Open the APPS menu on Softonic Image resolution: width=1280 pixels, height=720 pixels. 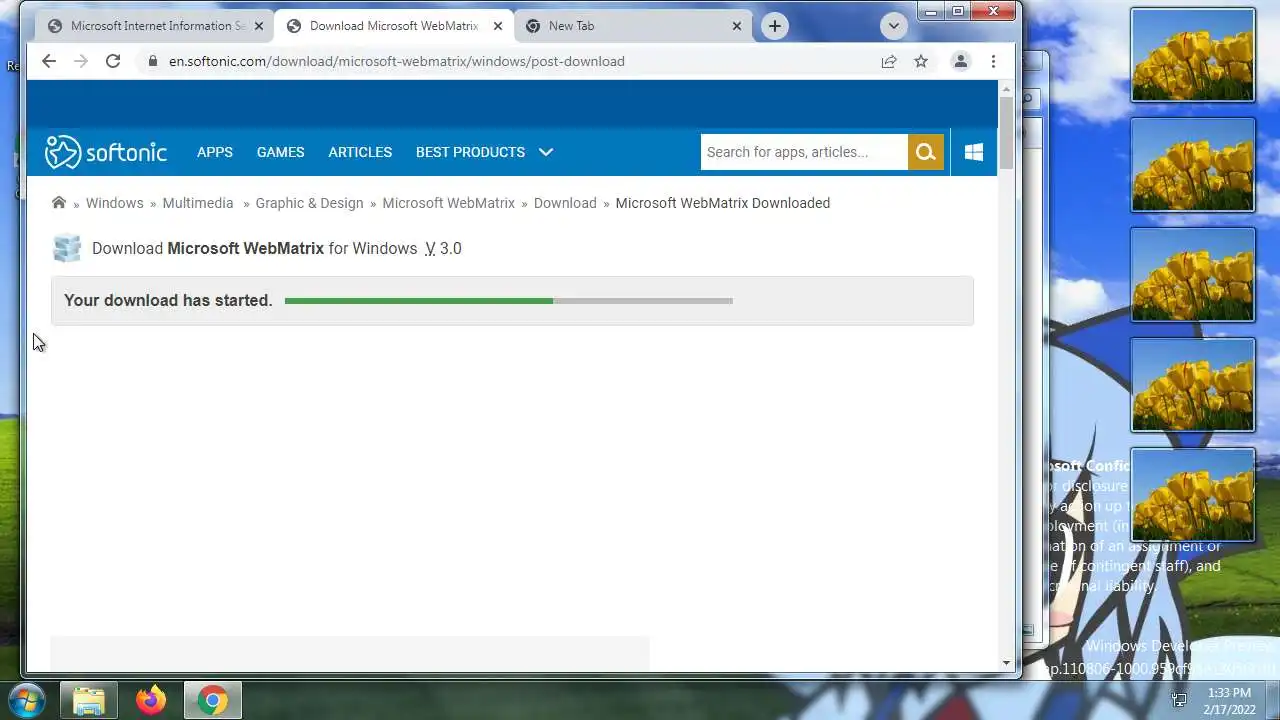[215, 152]
